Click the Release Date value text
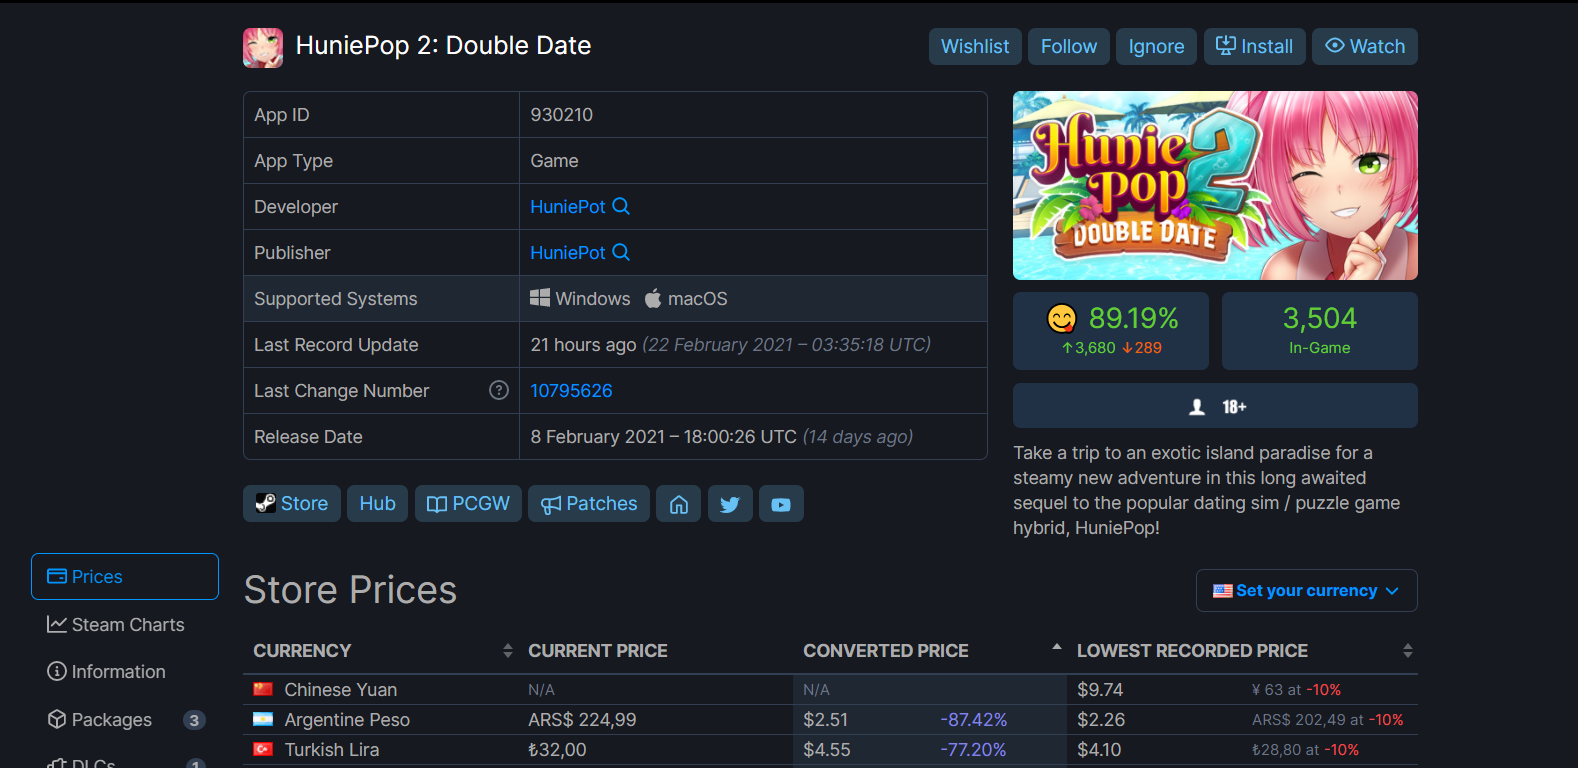 pos(722,437)
